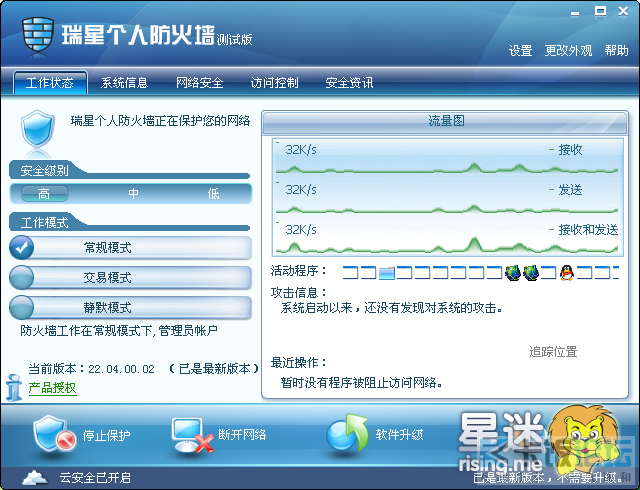Maximize the firewall window
The height and width of the screenshot is (490, 640).
600,11
